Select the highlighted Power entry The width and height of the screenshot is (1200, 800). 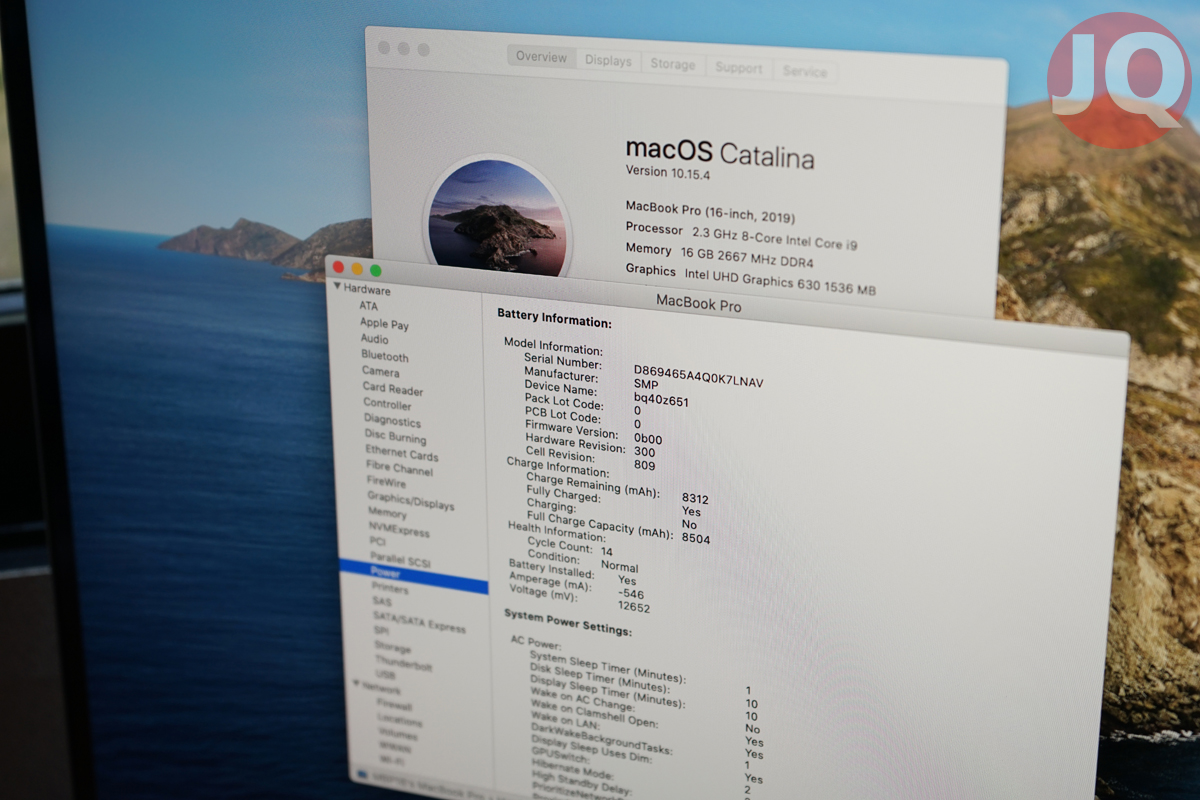click(x=414, y=576)
